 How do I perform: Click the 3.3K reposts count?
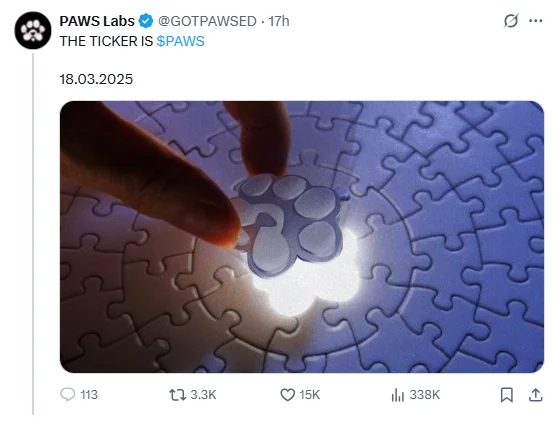pyautogui.click(x=203, y=395)
